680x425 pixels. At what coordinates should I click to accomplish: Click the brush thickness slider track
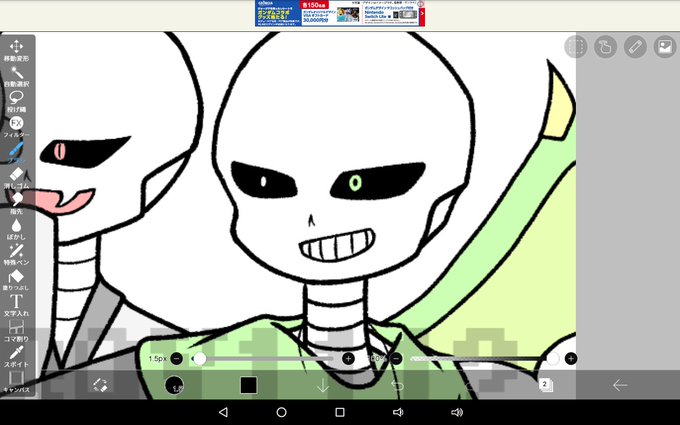point(262,359)
